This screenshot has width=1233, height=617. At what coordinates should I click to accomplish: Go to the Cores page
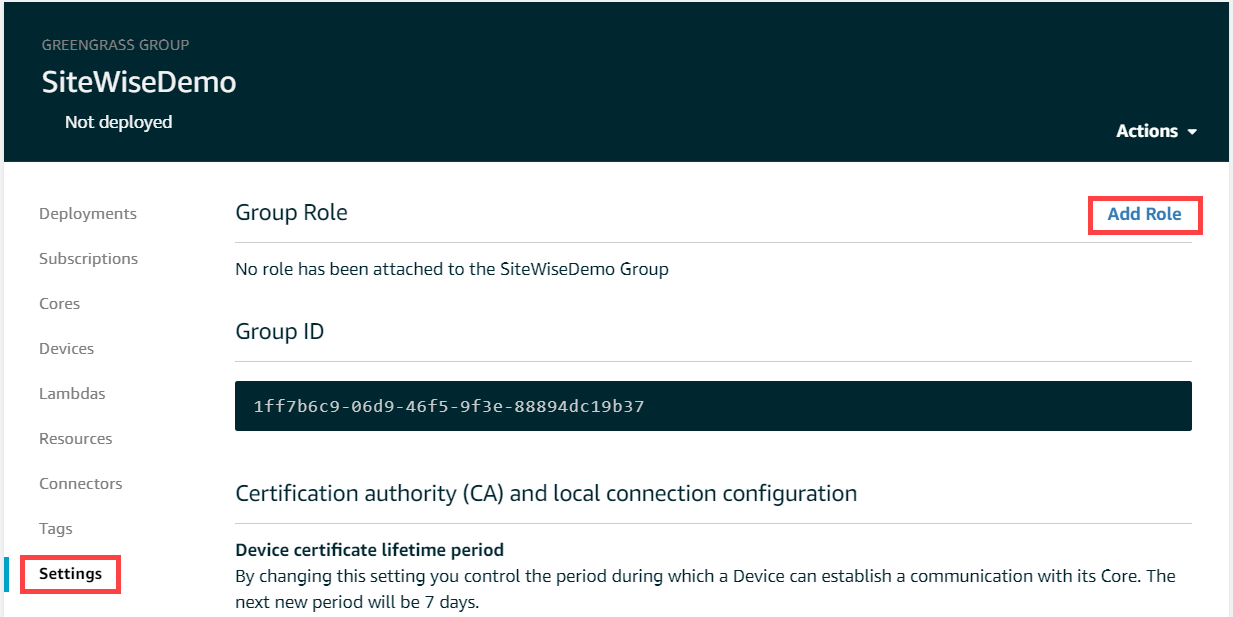(60, 304)
